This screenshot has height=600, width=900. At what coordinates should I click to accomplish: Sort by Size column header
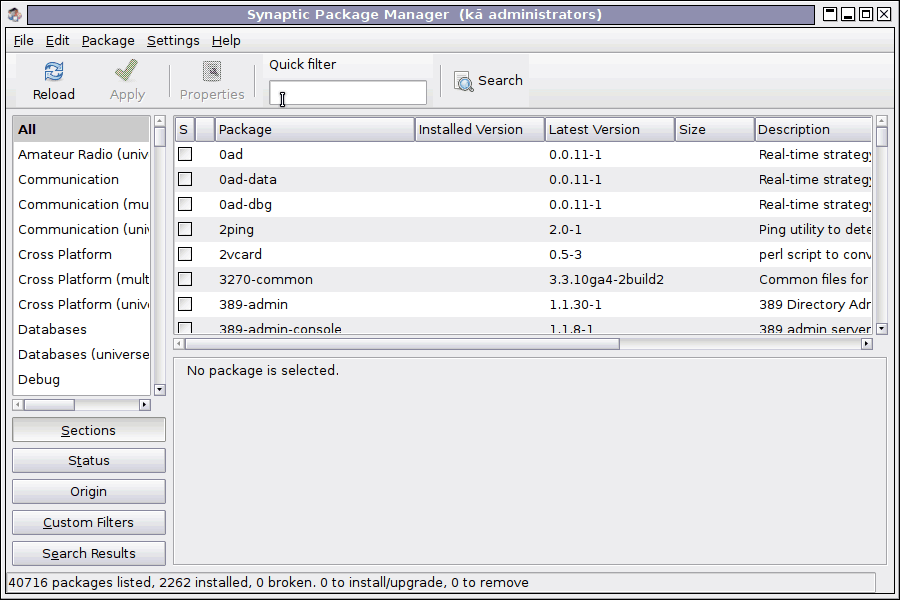coord(715,129)
